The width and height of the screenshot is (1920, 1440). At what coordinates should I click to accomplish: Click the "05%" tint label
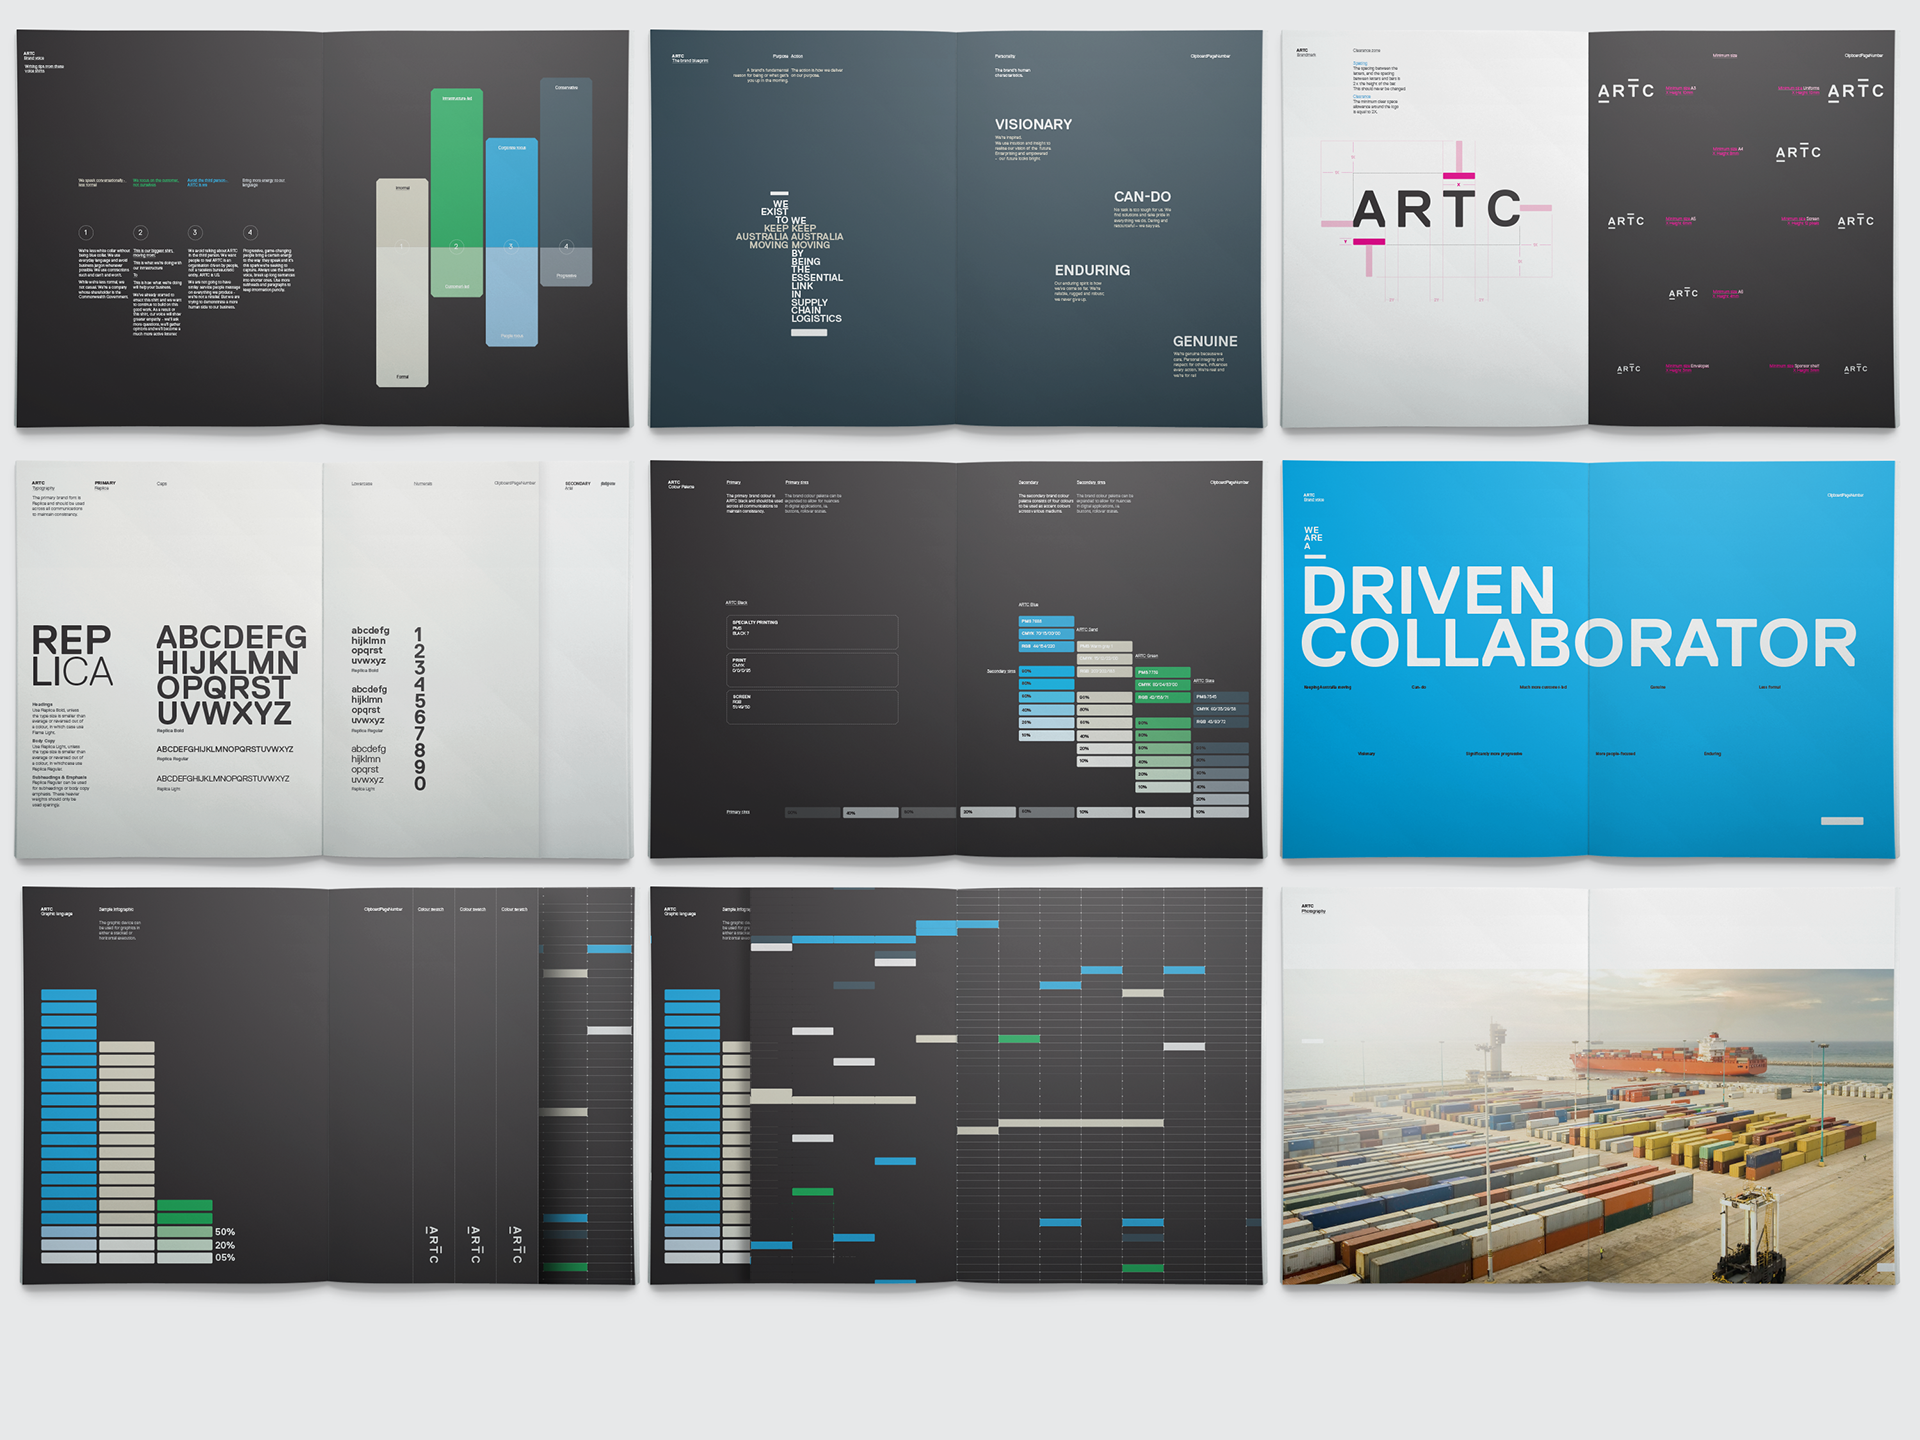(x=225, y=1258)
